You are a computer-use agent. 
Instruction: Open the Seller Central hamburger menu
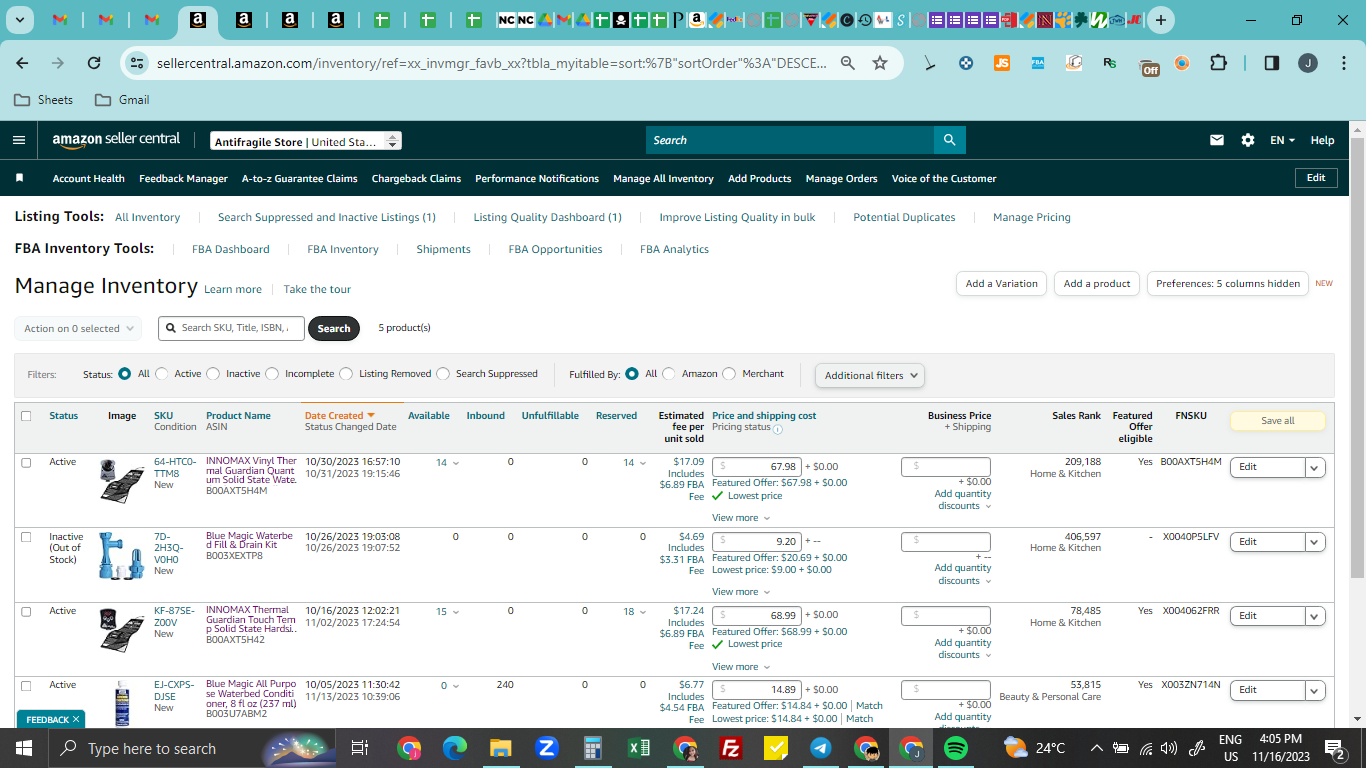tap(19, 140)
